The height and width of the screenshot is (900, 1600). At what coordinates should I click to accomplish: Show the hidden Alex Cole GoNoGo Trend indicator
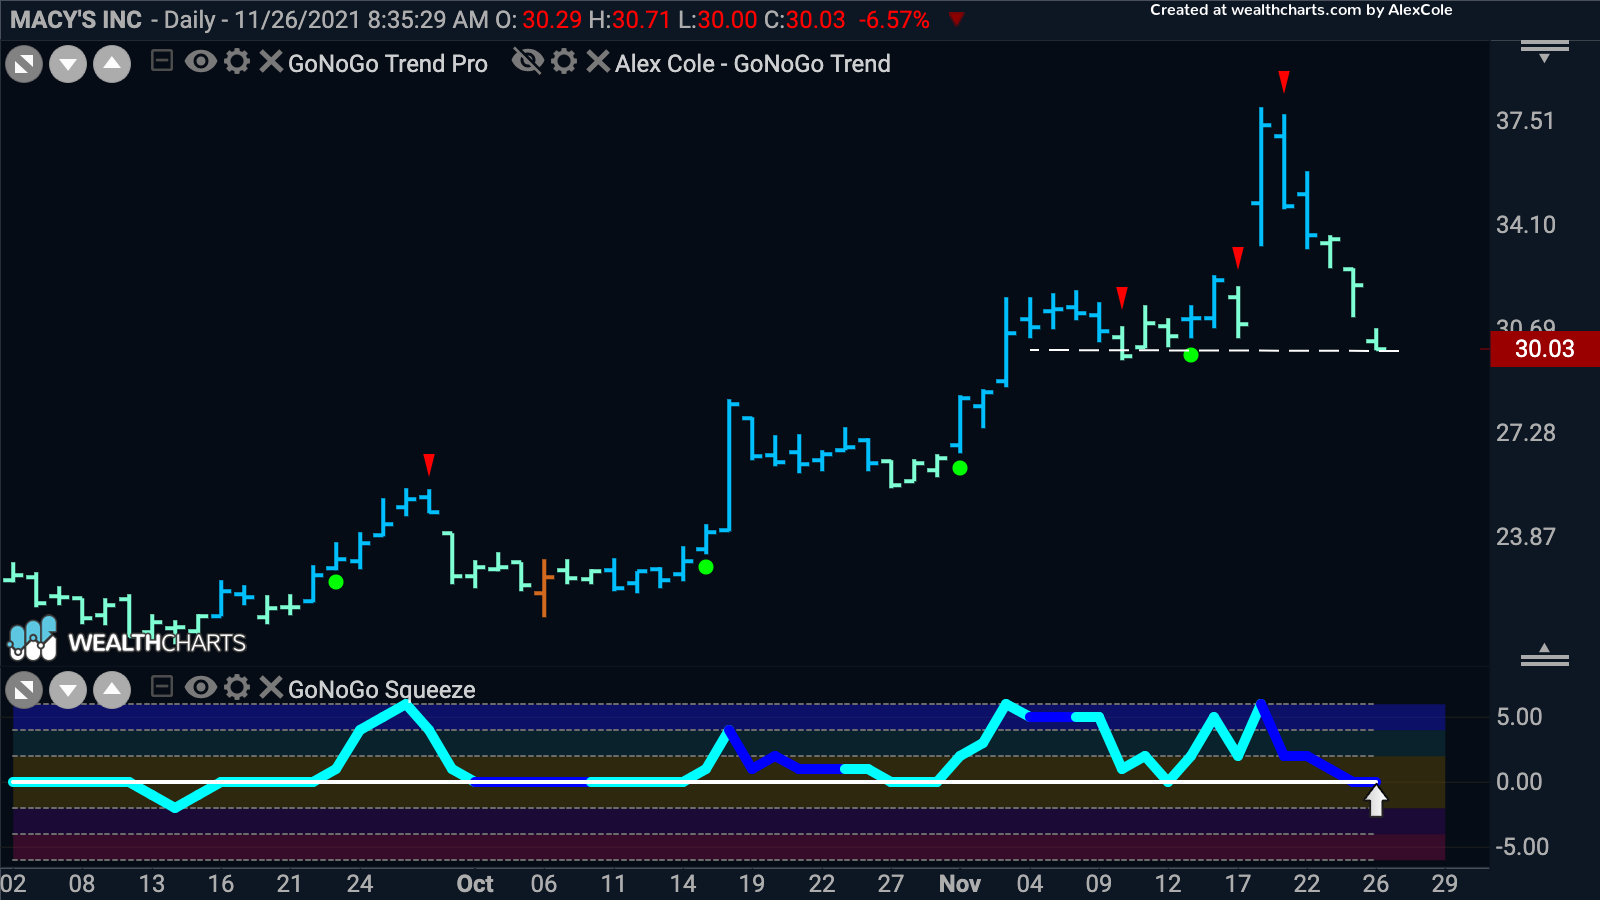527,62
